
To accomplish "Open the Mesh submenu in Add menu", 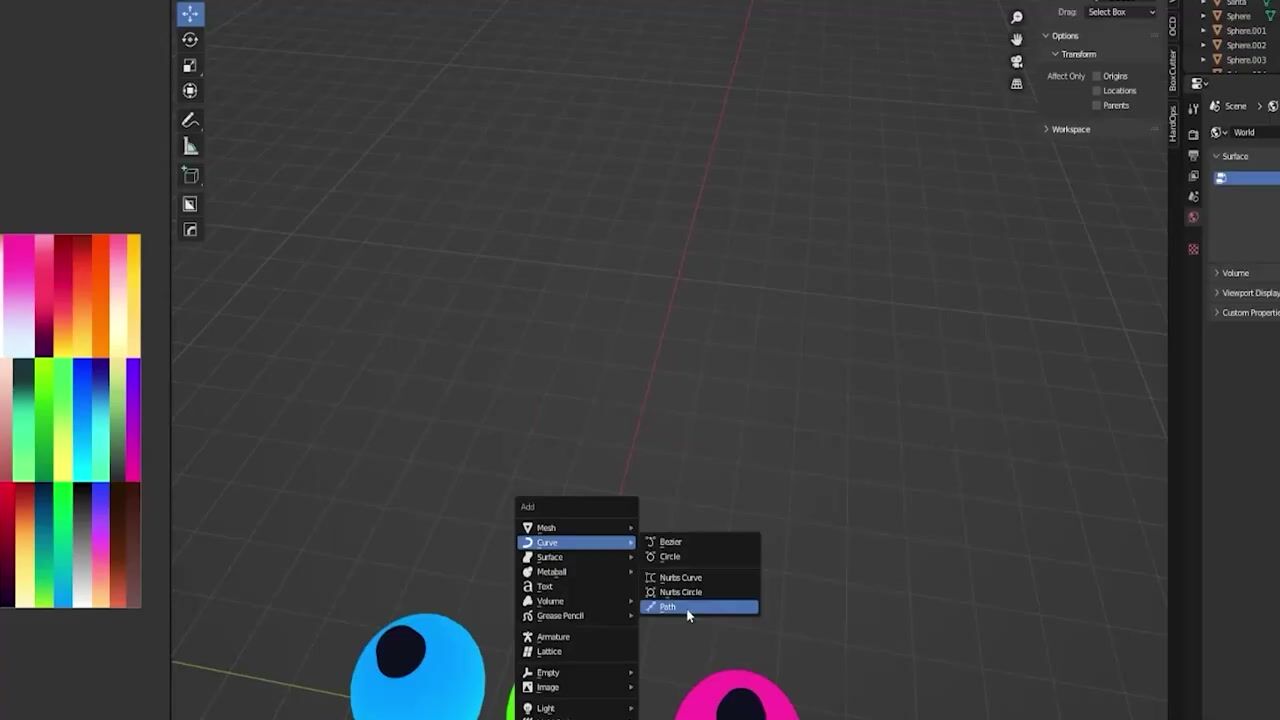I will pyautogui.click(x=577, y=528).
